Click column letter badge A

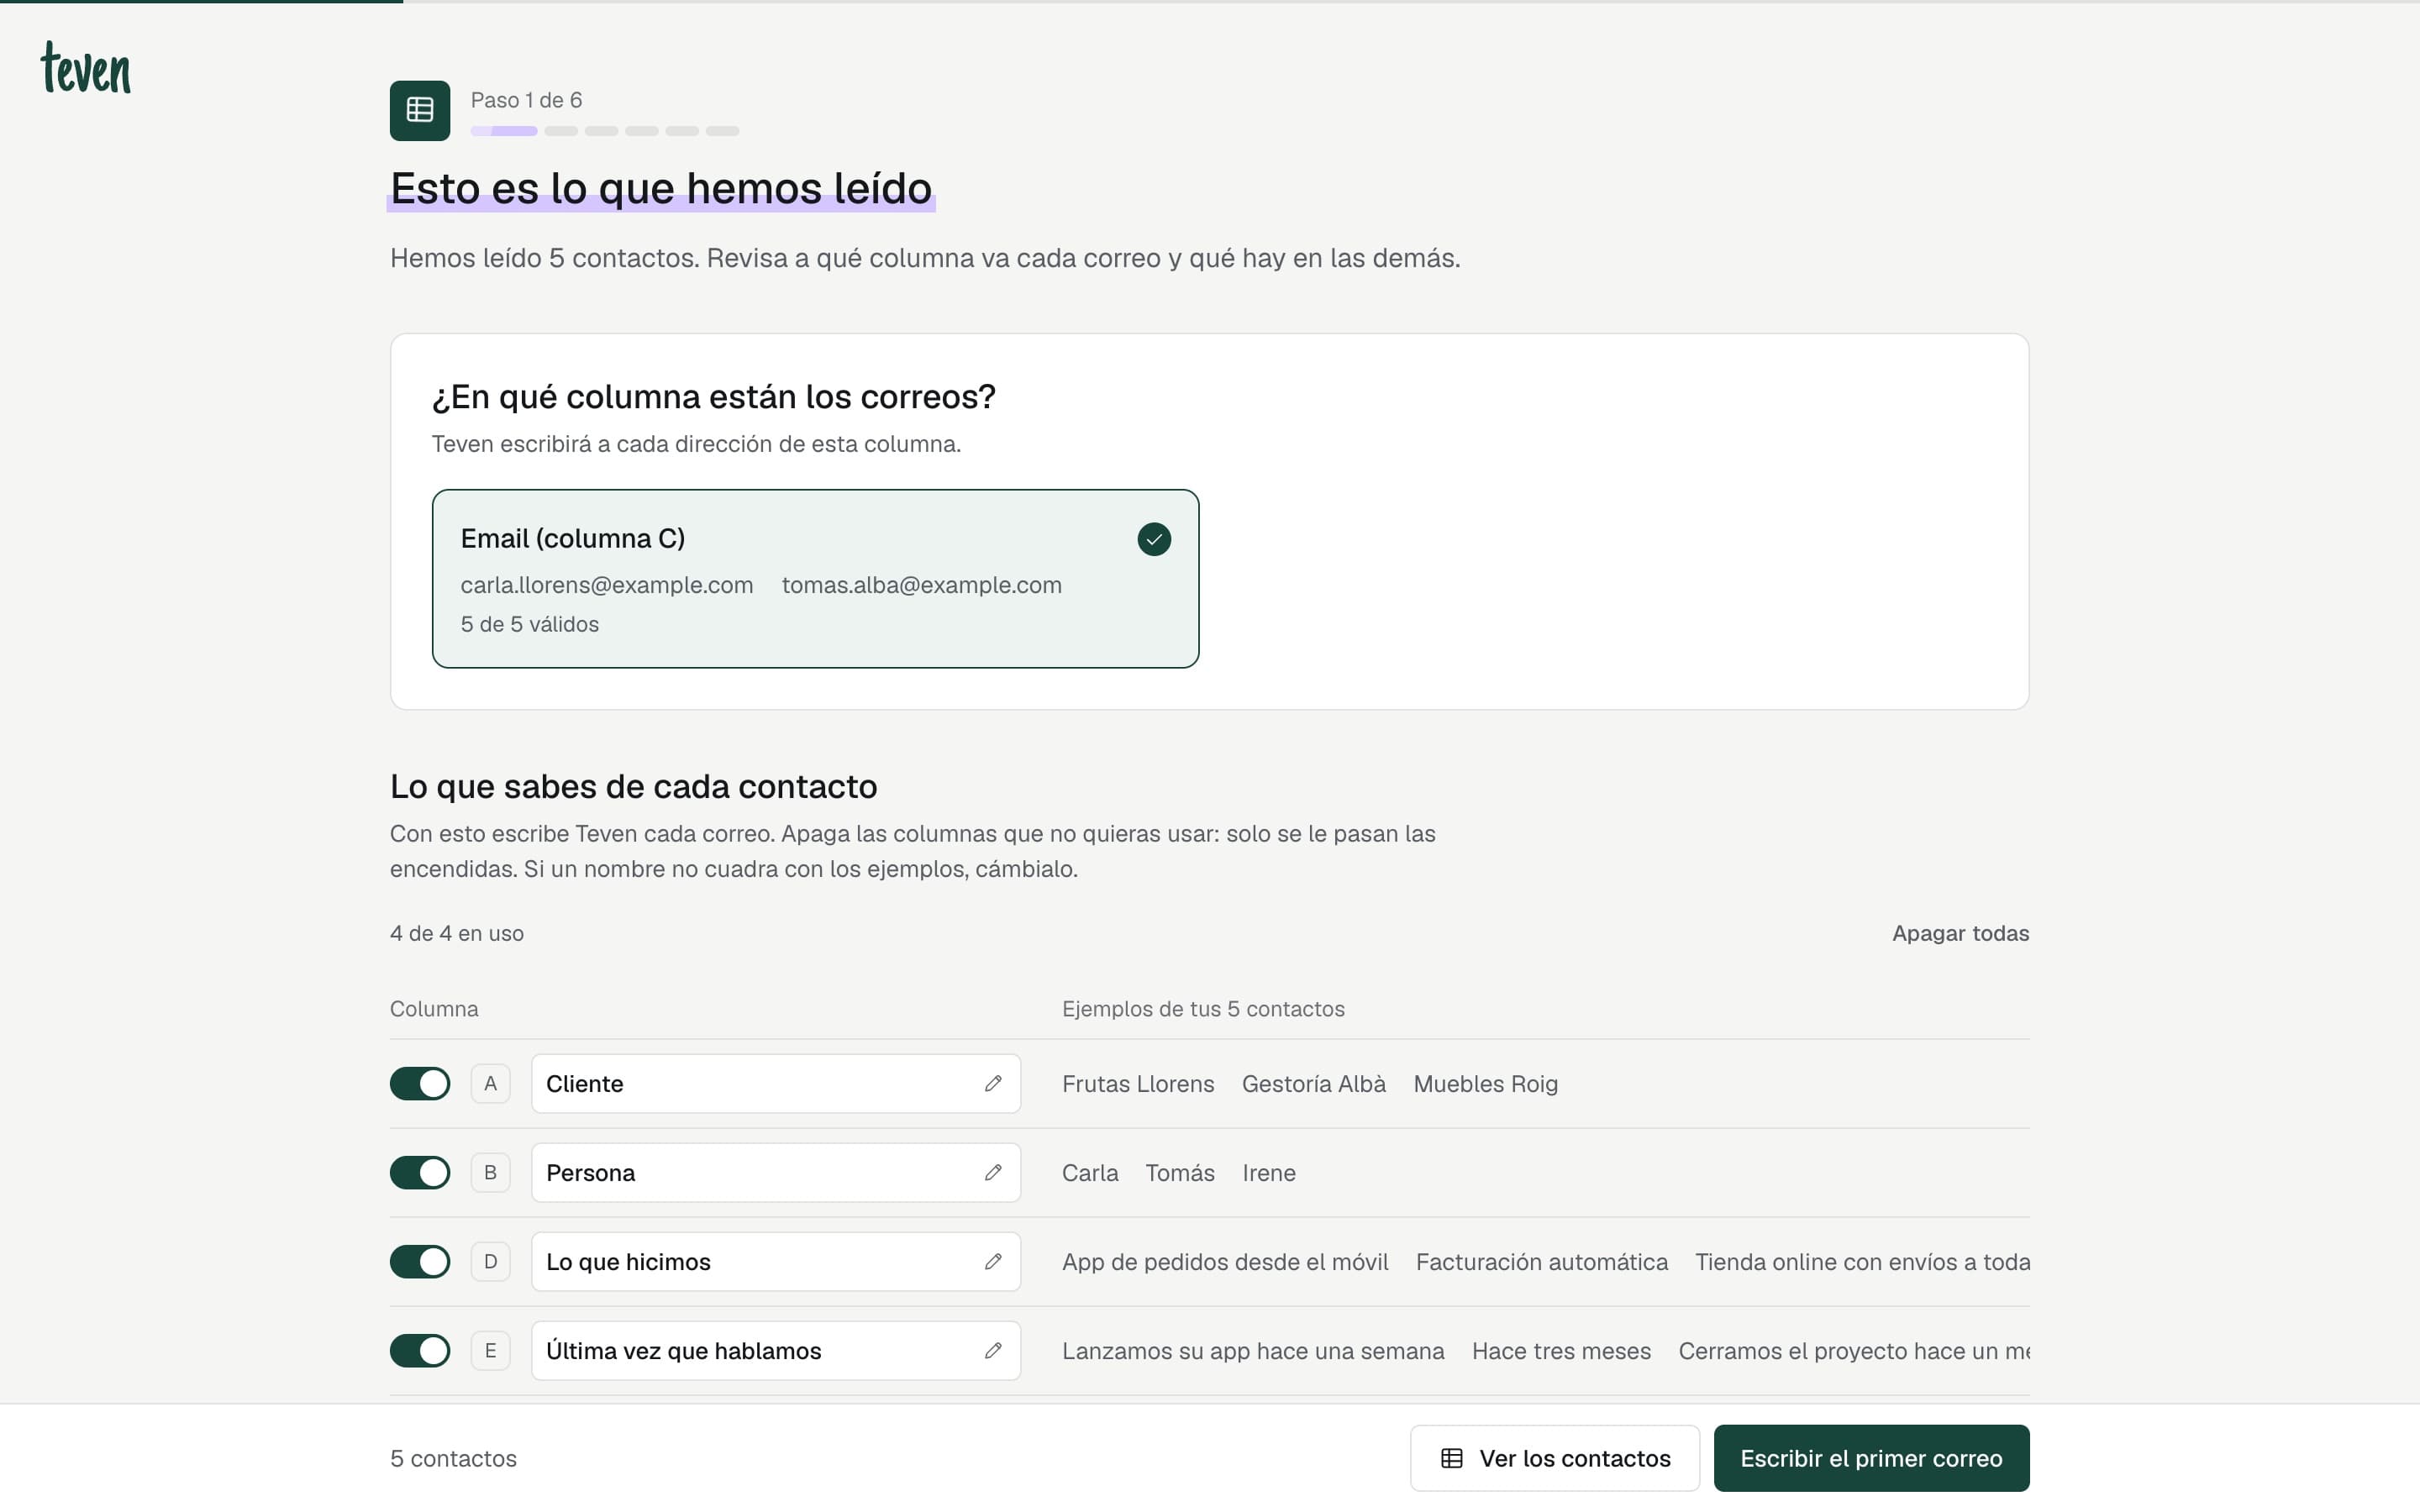coord(490,1083)
